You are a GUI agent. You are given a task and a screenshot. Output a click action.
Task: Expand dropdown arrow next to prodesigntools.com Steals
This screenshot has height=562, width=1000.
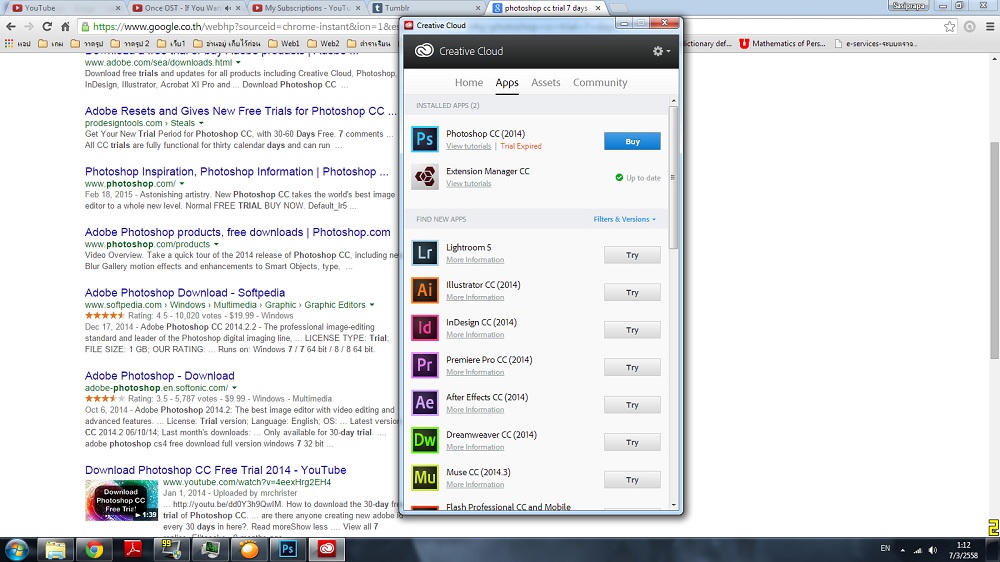pyautogui.click(x=201, y=123)
